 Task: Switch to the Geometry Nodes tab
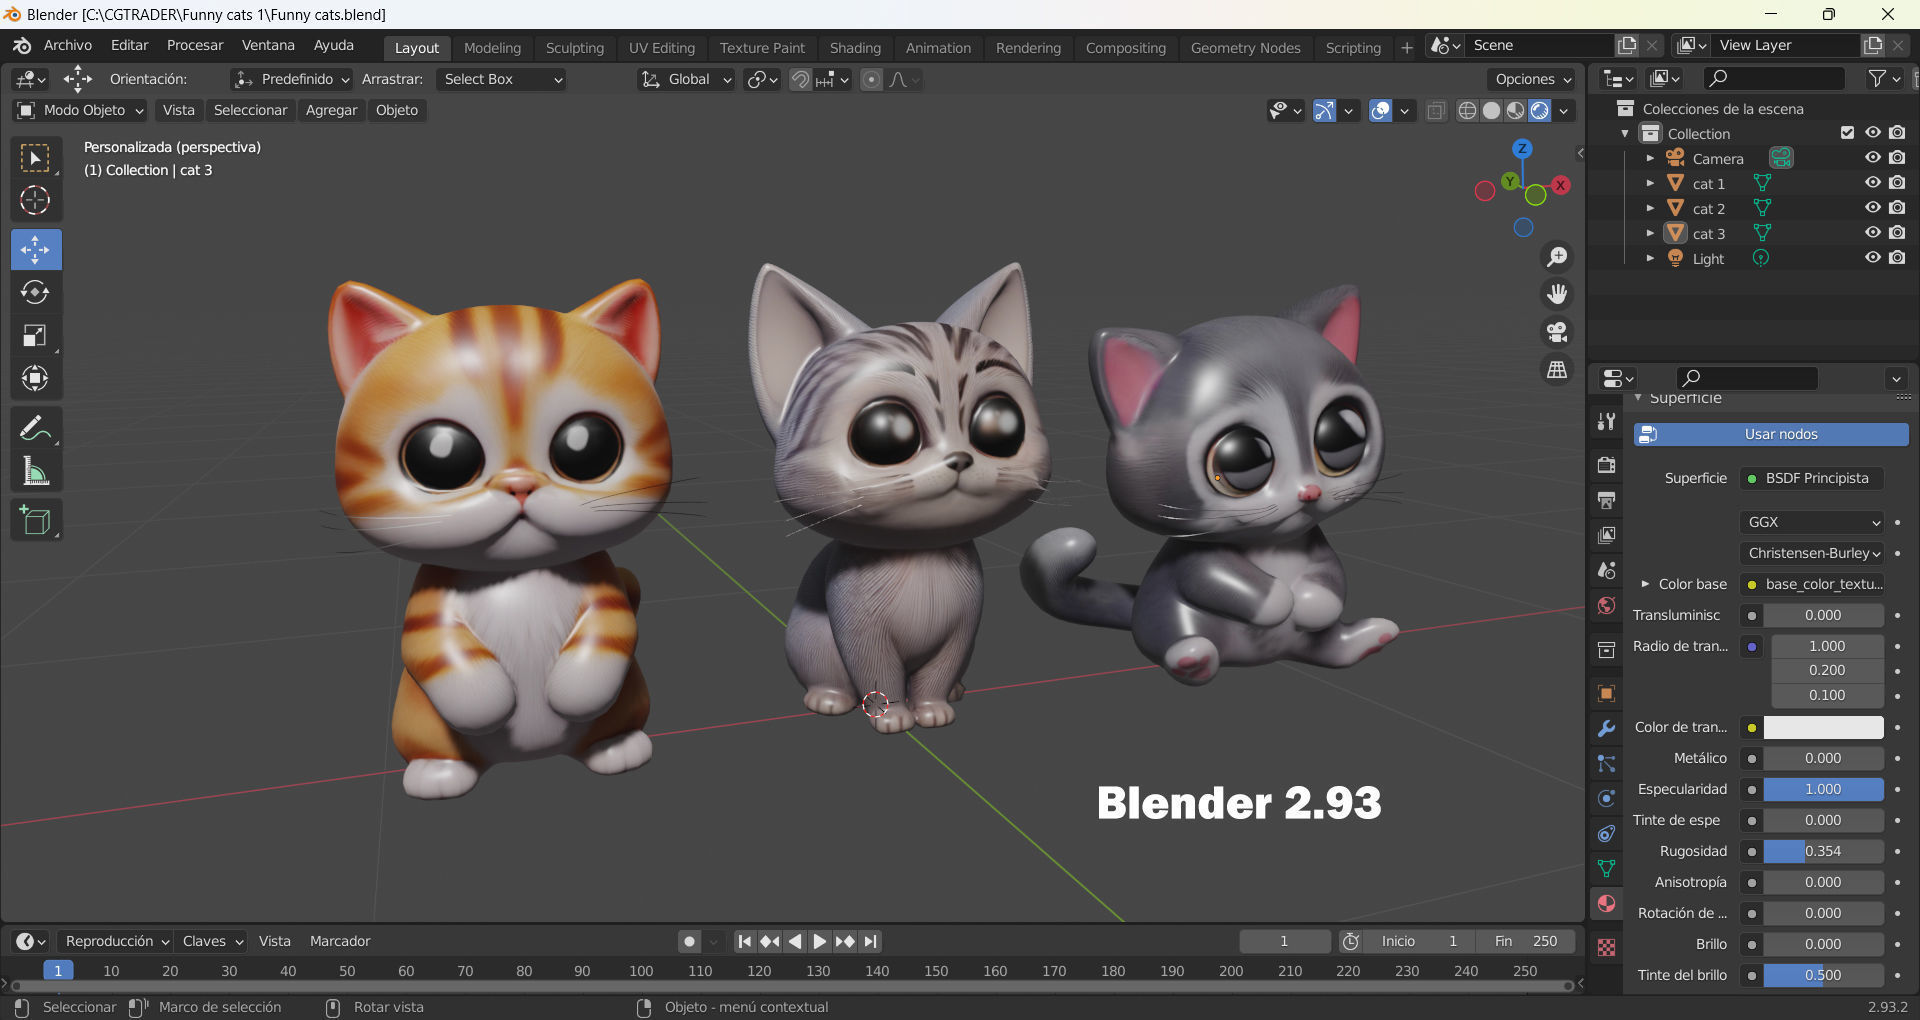pyautogui.click(x=1245, y=48)
